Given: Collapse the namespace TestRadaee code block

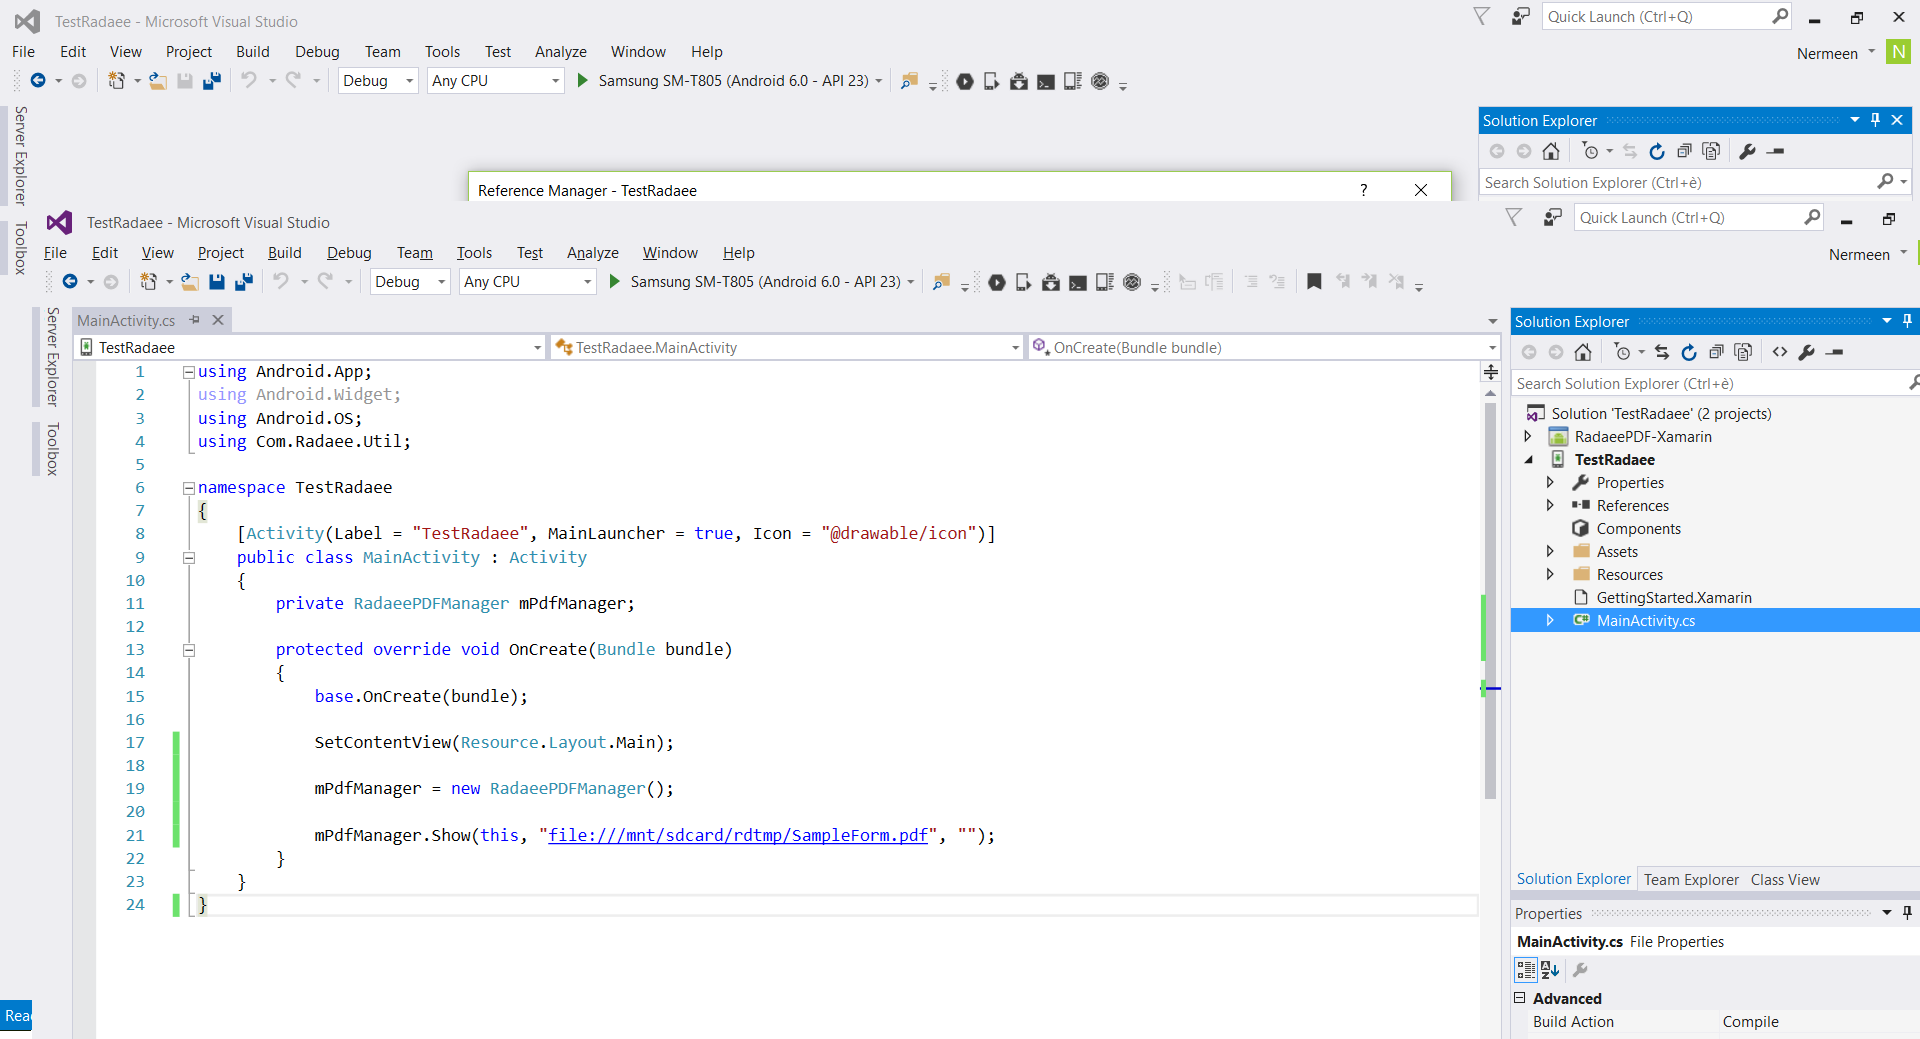Looking at the screenshot, I should [188, 488].
